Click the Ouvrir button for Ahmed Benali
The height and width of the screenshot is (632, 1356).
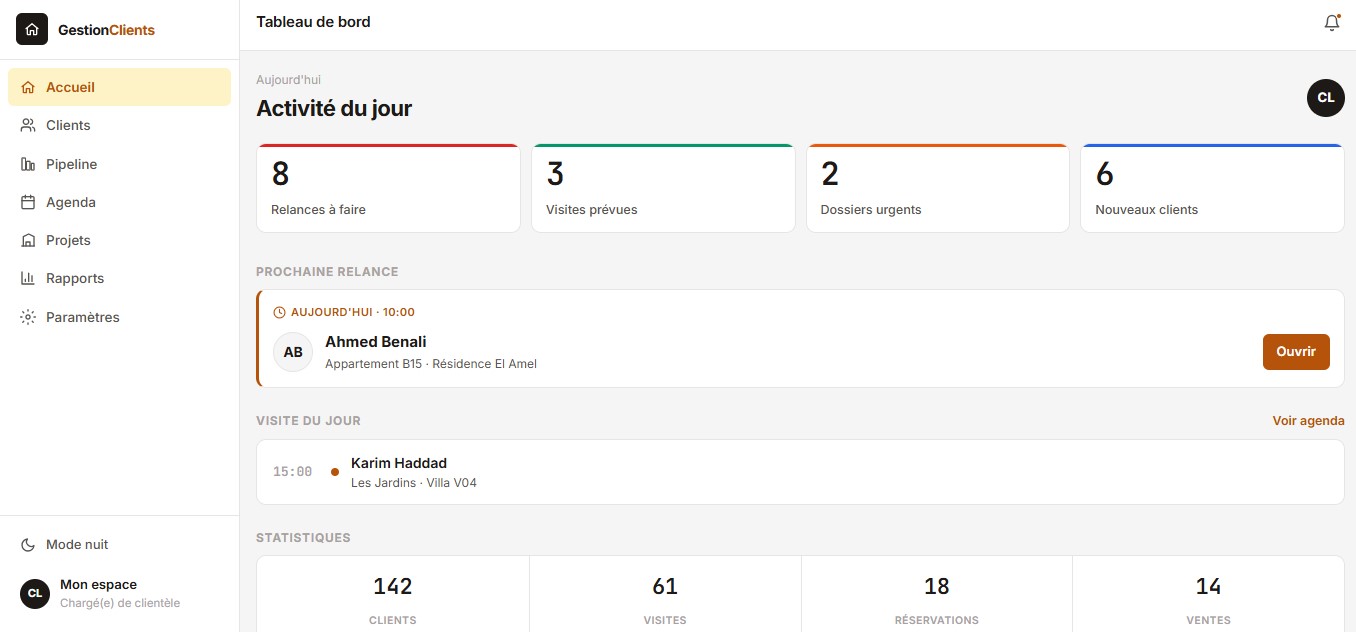(x=1296, y=352)
